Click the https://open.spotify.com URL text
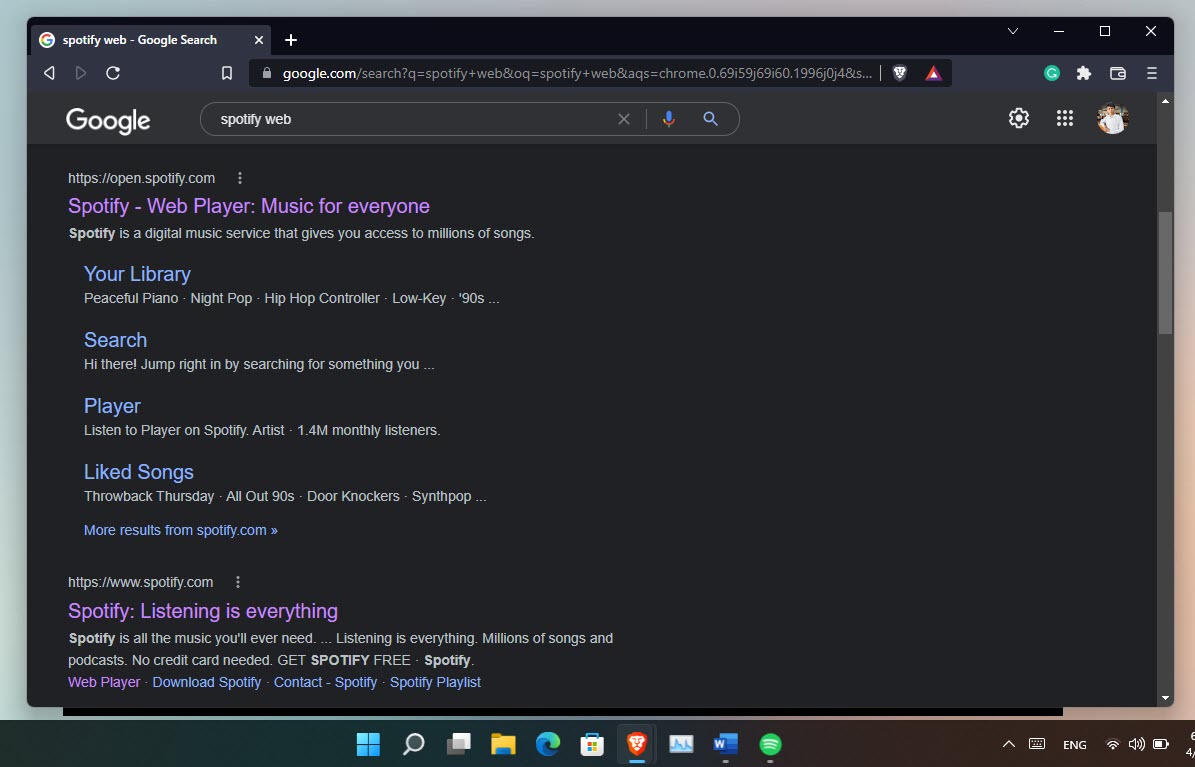Viewport: 1195px width, 767px height. click(141, 178)
